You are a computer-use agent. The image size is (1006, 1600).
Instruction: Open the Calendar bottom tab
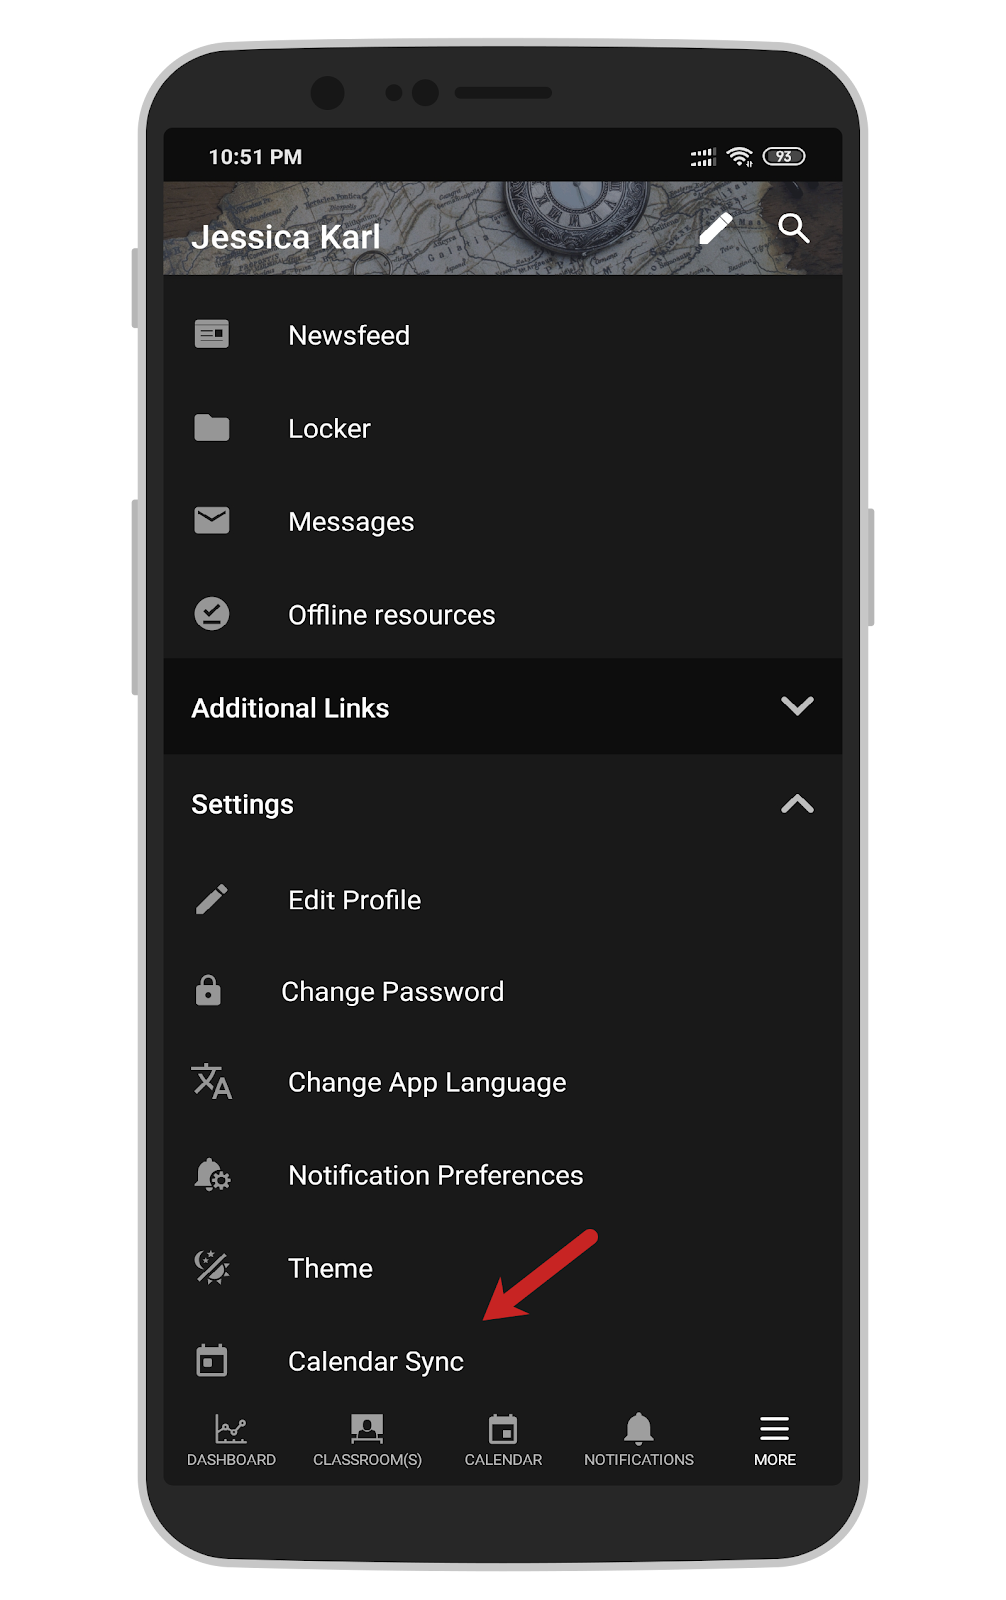click(503, 1441)
